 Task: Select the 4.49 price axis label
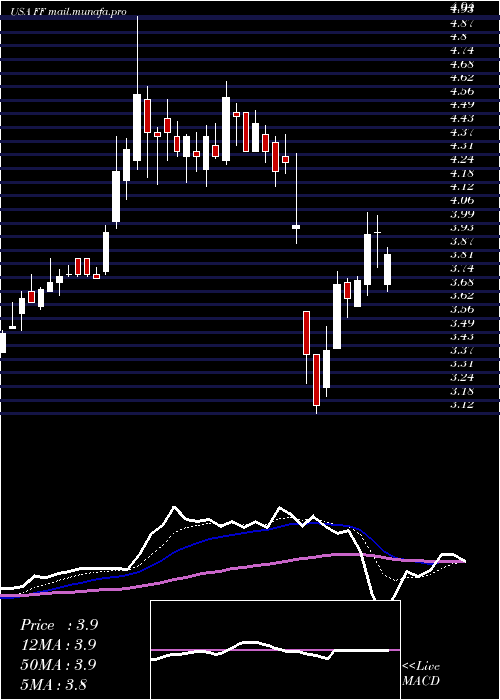tap(462, 104)
